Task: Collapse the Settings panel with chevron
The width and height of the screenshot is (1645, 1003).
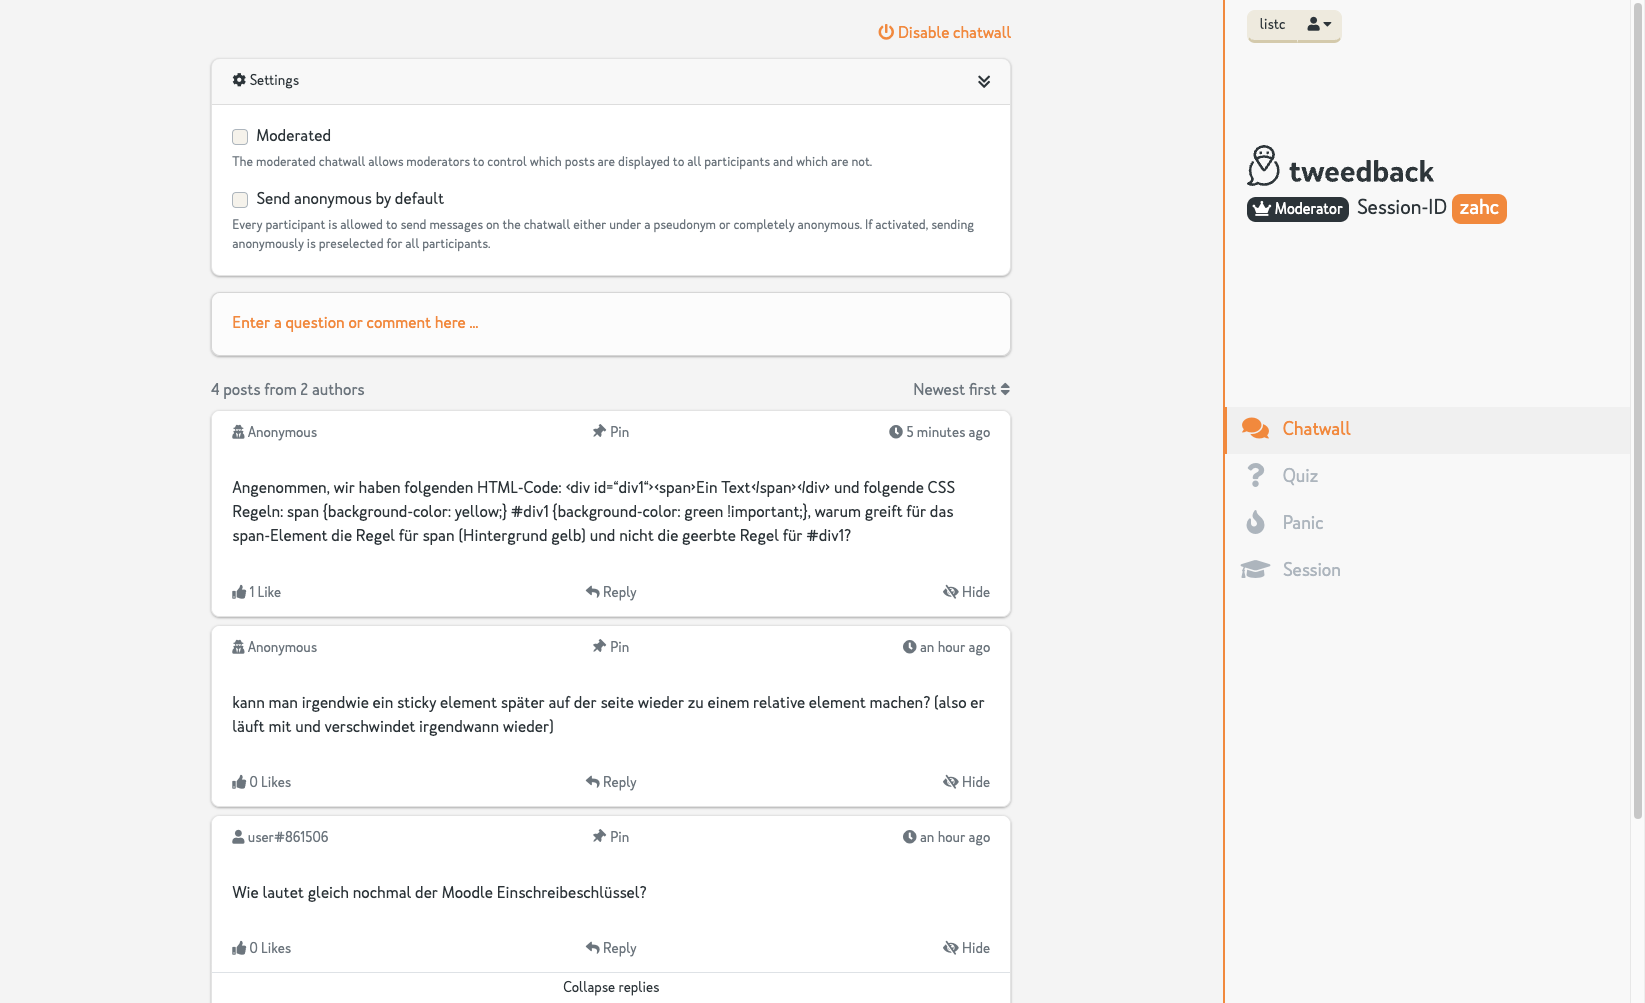Action: click(984, 81)
